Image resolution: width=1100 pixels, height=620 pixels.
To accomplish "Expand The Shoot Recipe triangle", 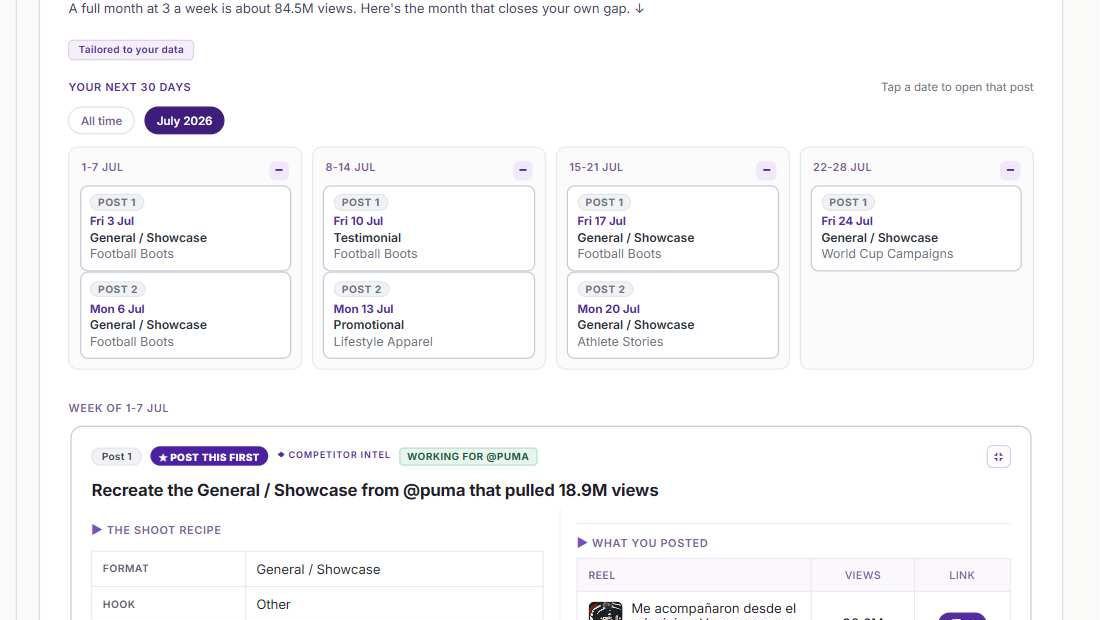I will point(97,530).
